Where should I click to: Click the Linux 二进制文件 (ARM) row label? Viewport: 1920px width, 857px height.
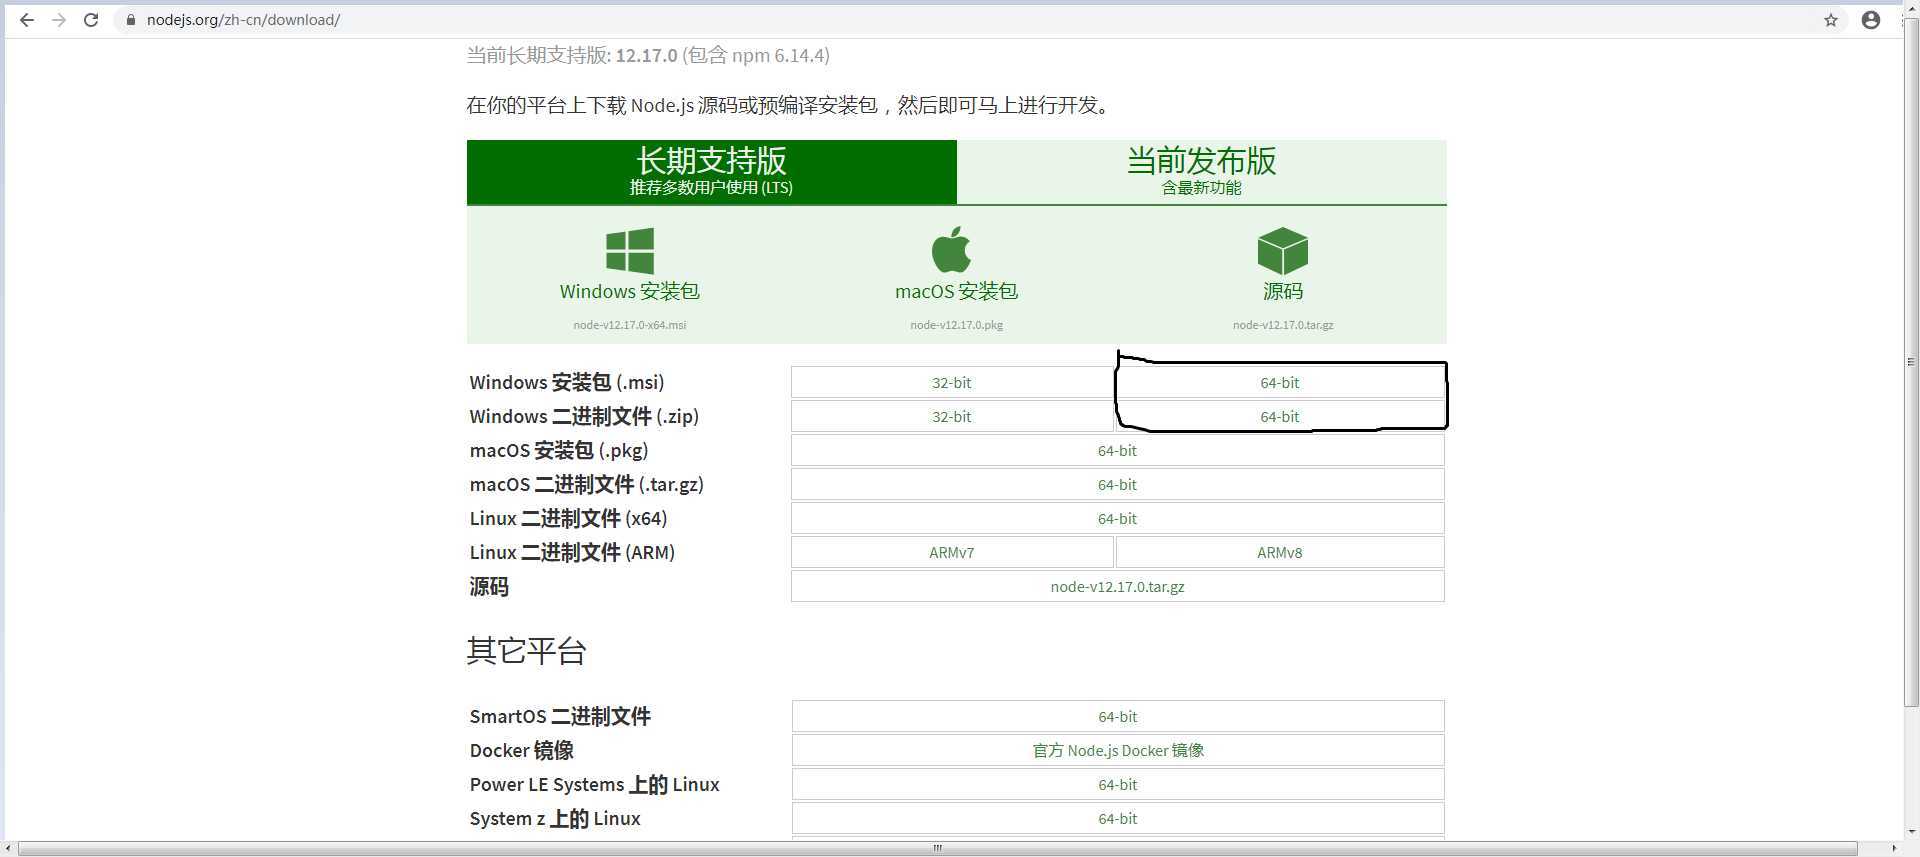tap(572, 553)
